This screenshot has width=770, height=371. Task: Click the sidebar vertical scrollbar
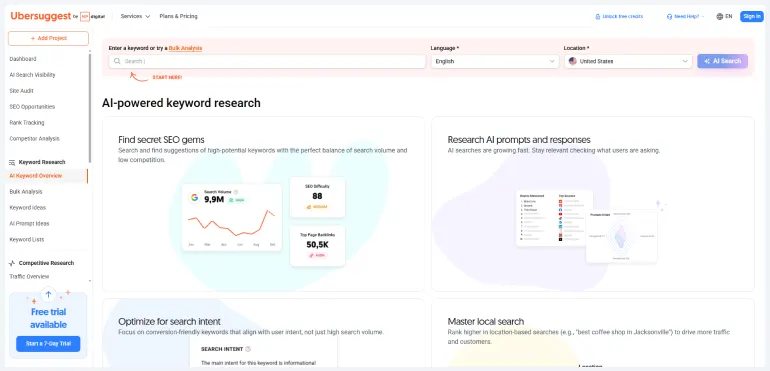(x=90, y=108)
